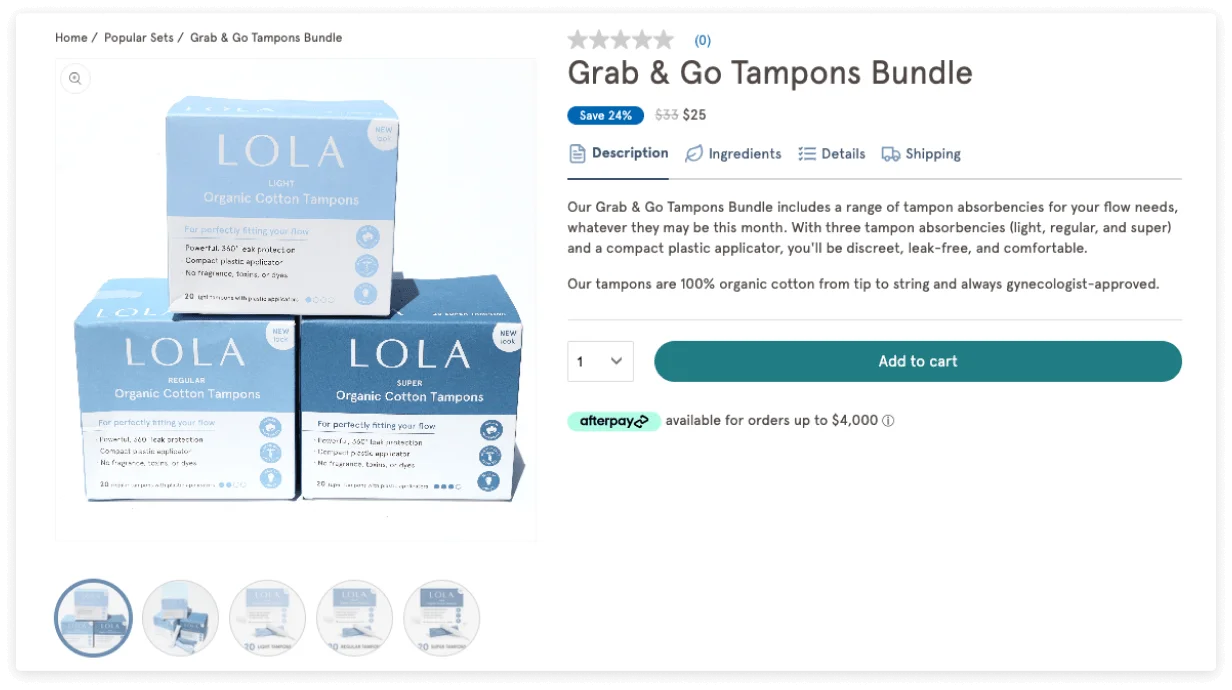Screen dimensions: 1232x690
Task: Click the star rating icons
Action: tap(621, 40)
